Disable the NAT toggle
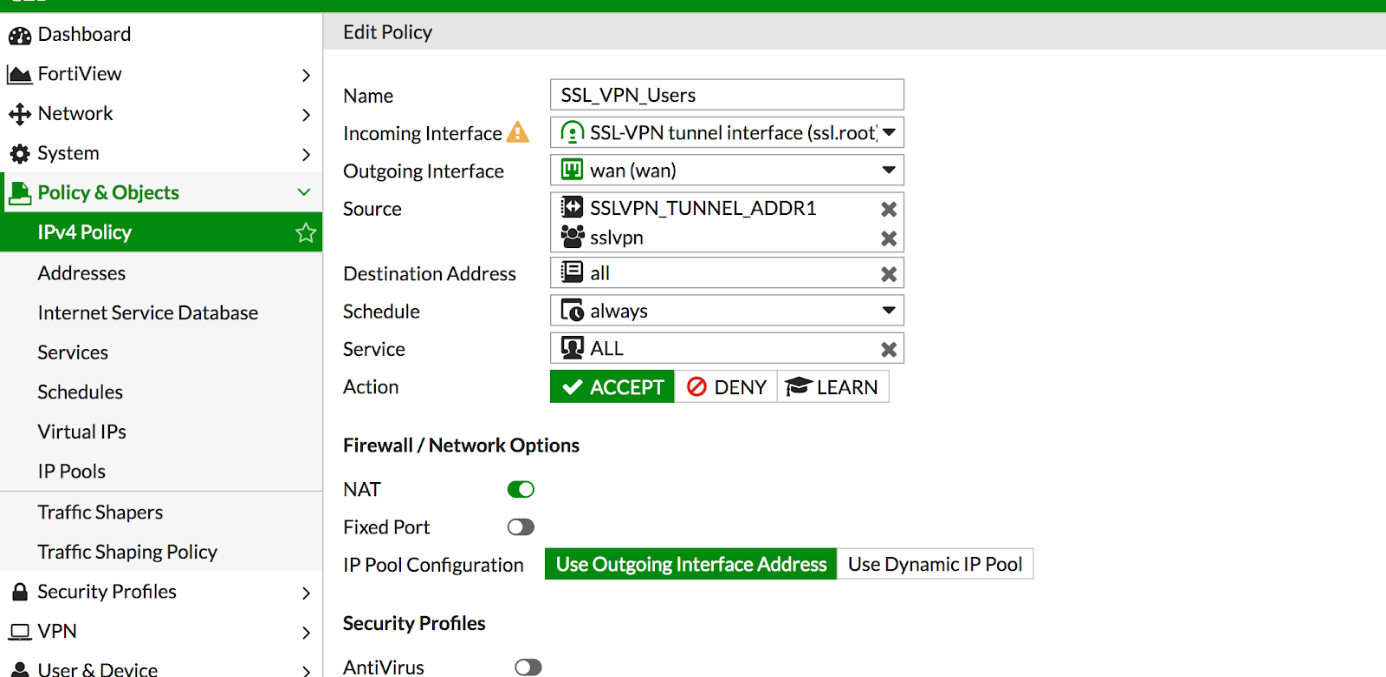This screenshot has height=677, width=1386. pyautogui.click(x=521, y=489)
